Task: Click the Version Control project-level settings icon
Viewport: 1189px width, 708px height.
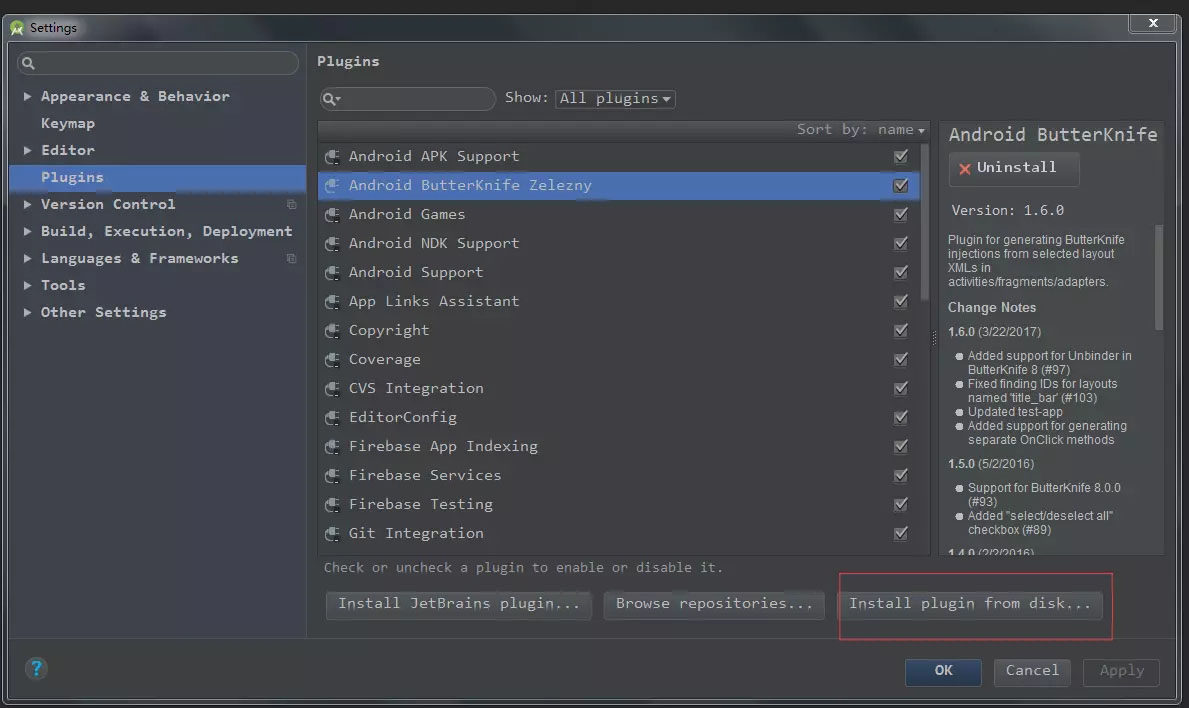Action: [x=291, y=205]
